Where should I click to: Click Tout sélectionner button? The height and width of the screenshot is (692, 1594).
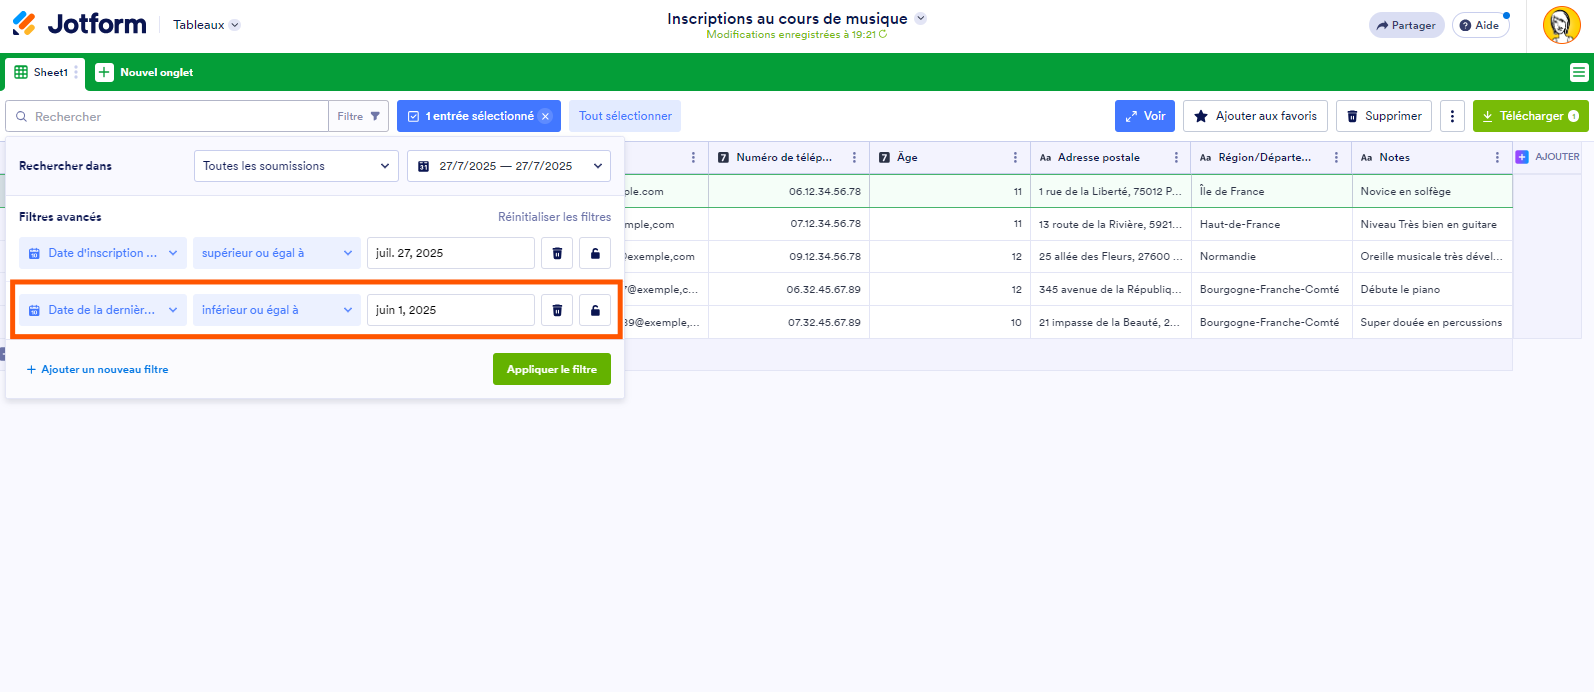coord(625,116)
